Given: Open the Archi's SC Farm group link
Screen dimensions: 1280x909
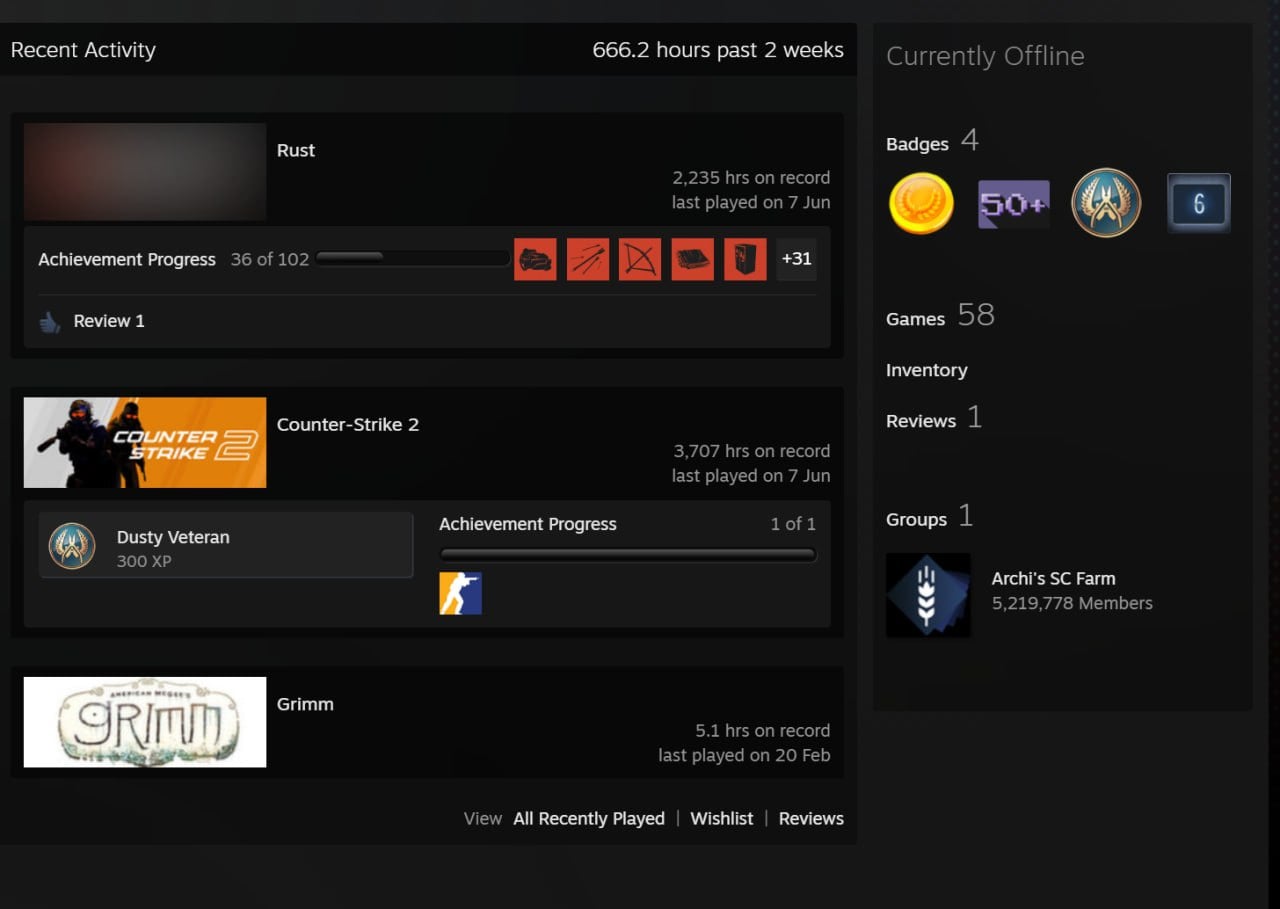Looking at the screenshot, I should 1053,578.
